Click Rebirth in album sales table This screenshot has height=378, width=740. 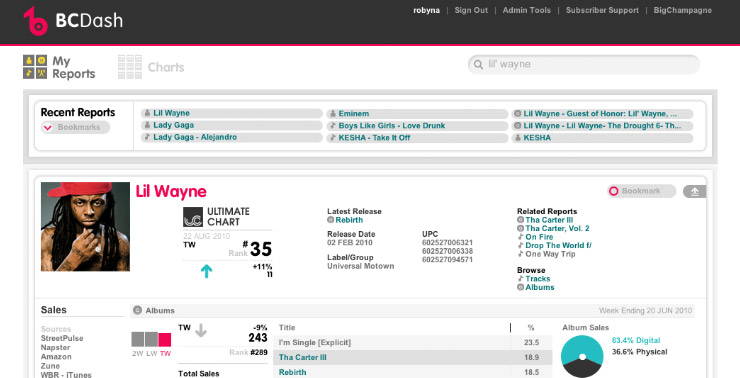click(x=293, y=372)
